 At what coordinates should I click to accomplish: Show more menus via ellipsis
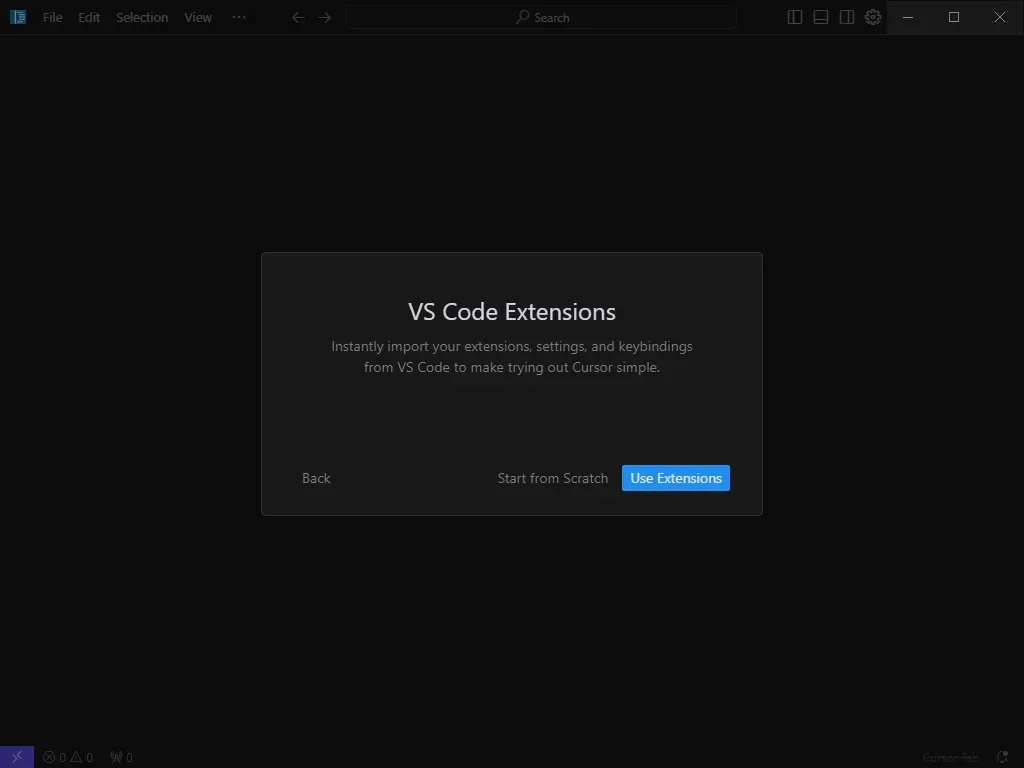[239, 18]
